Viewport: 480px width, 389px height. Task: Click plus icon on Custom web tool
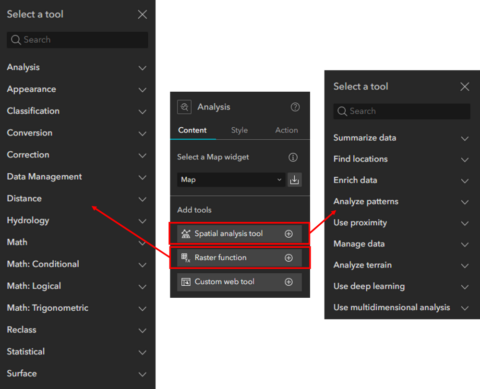[289, 282]
